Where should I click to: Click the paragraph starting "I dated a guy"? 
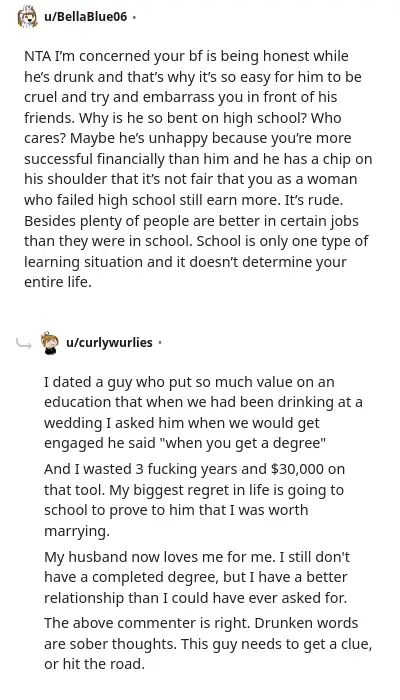(x=204, y=412)
